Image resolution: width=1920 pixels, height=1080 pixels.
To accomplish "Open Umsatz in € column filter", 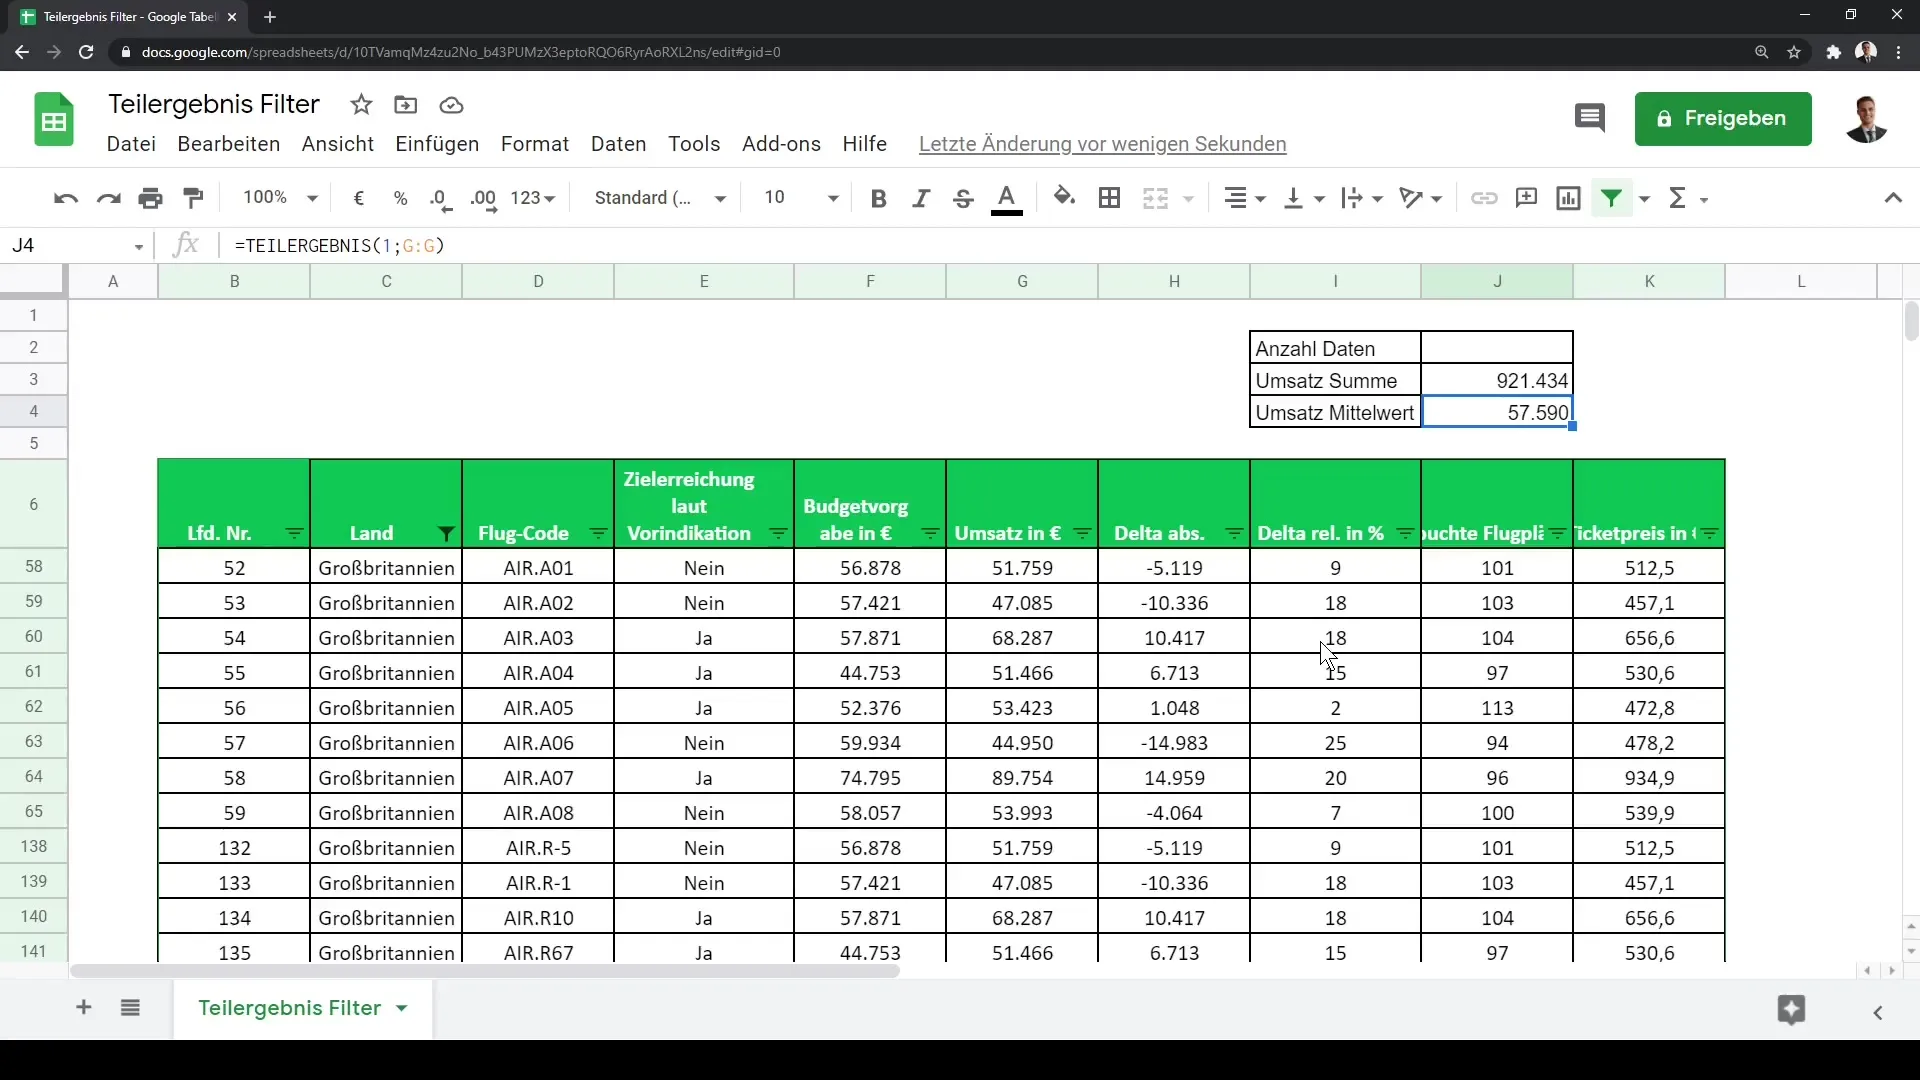I will pyautogui.click(x=1082, y=534).
